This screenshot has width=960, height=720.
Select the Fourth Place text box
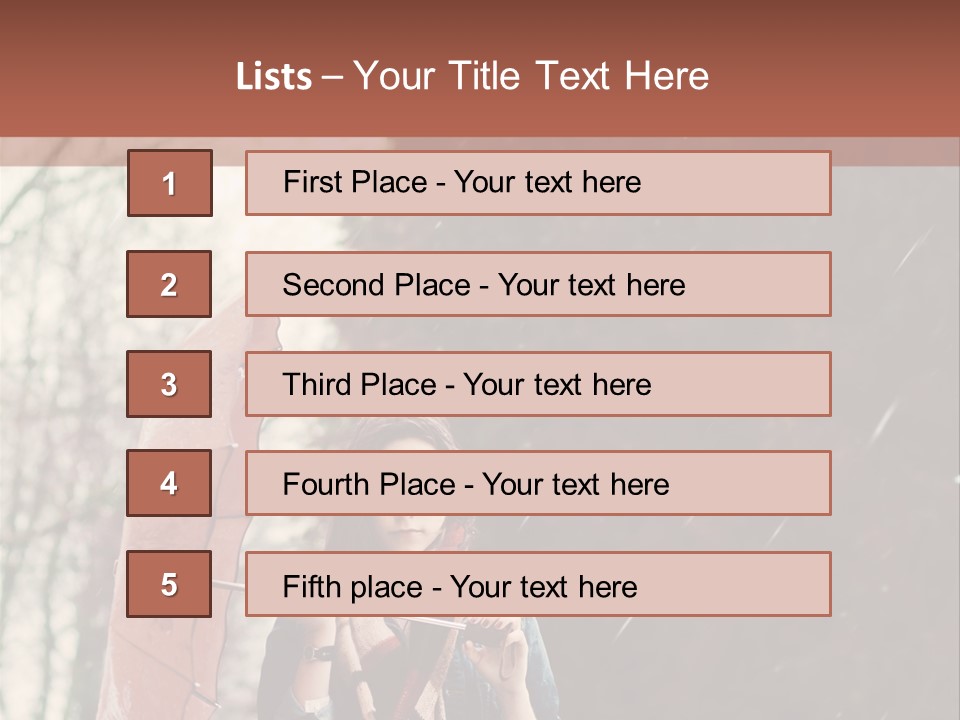pyautogui.click(x=538, y=484)
